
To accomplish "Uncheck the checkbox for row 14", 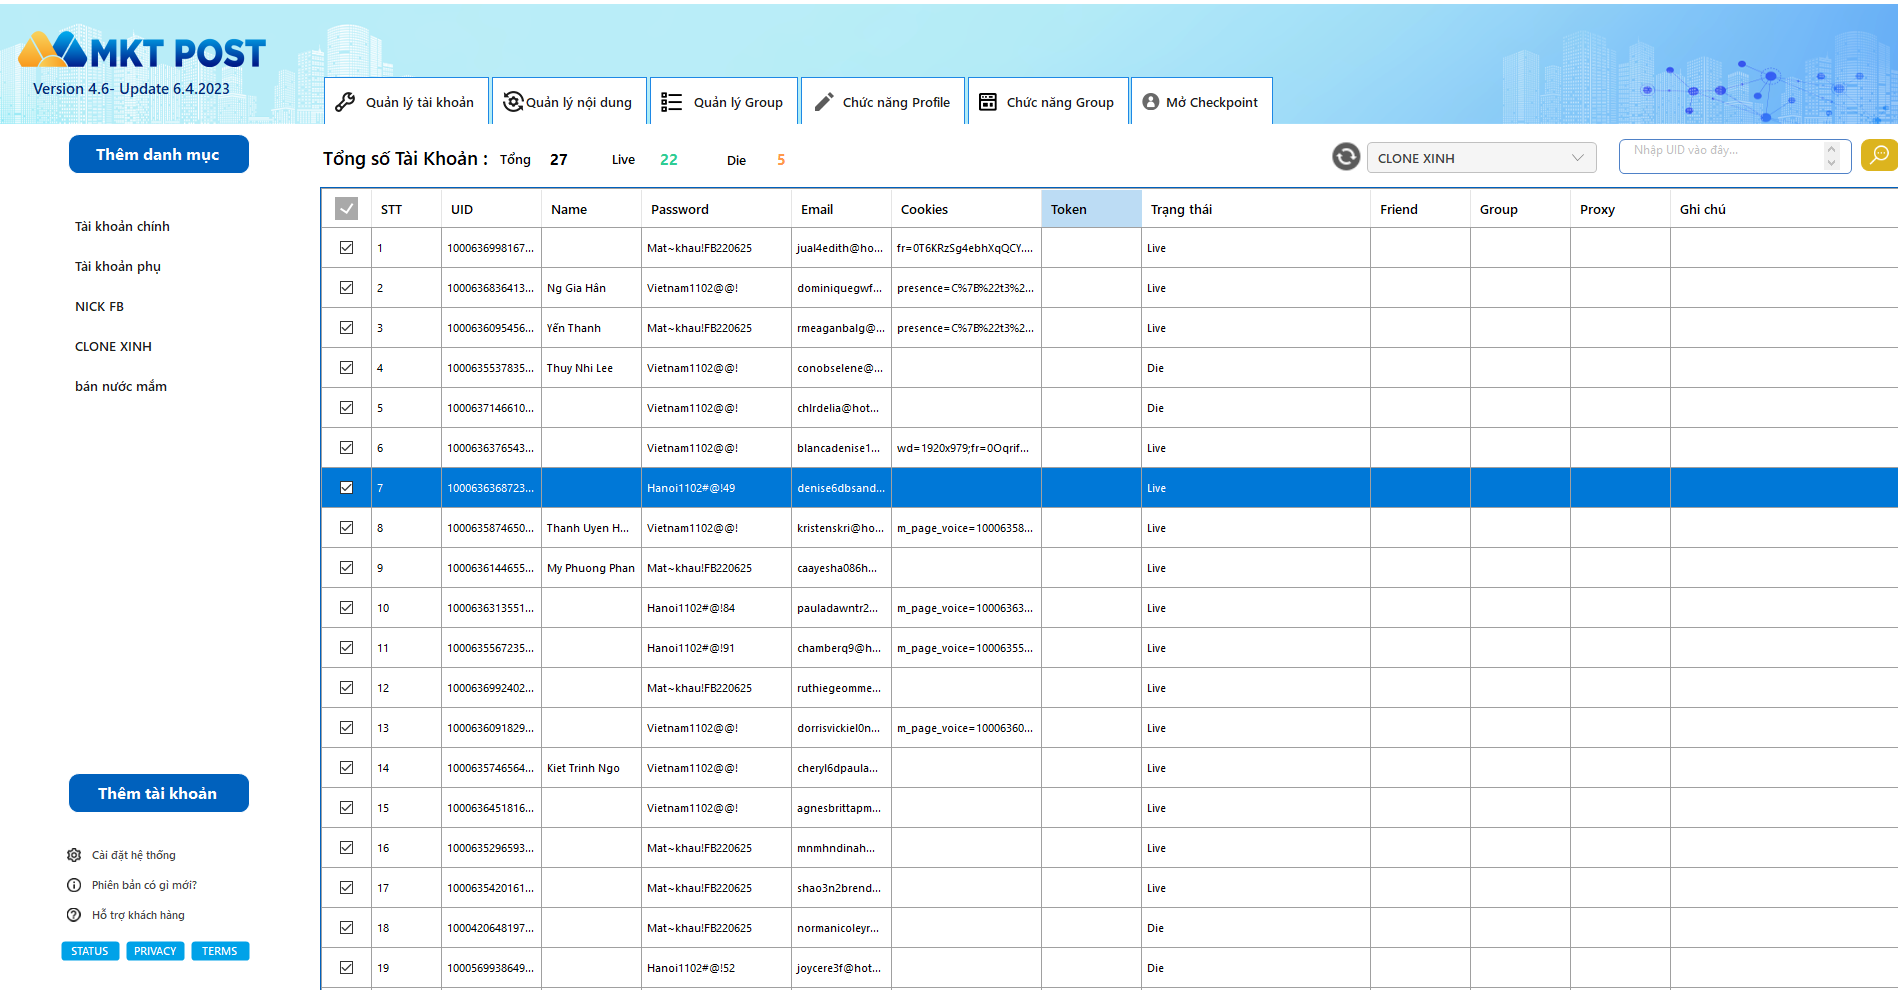I will click(346, 768).
